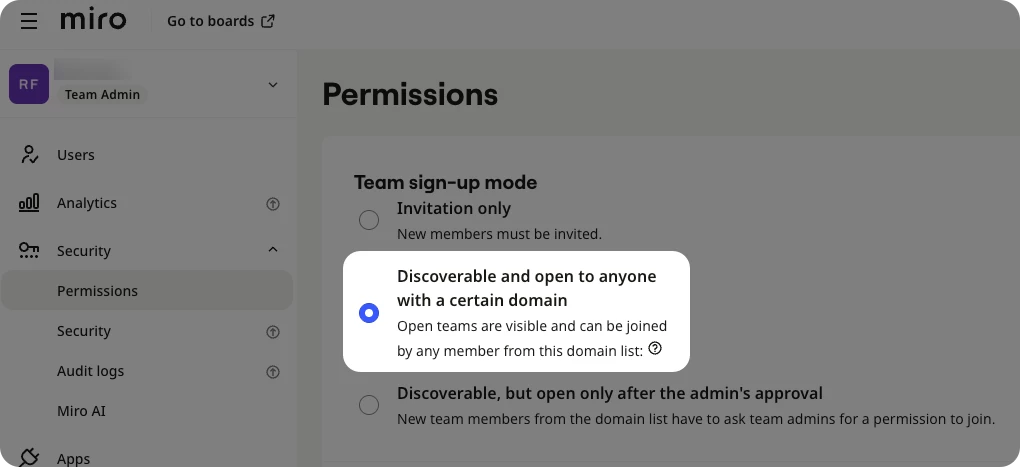Open Miro AI settings in the sidebar
Image resolution: width=1020 pixels, height=467 pixels.
[81, 411]
